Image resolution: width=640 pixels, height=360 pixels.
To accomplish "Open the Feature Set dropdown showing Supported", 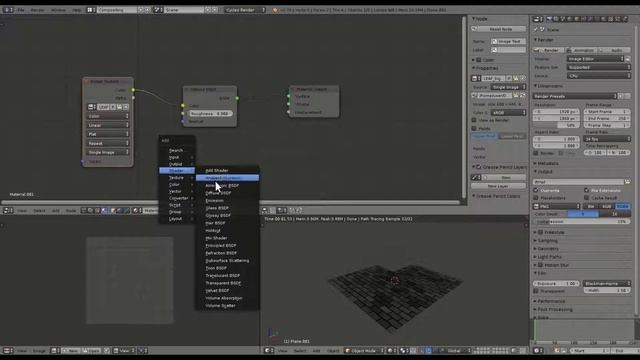I will pyautogui.click(x=599, y=67).
